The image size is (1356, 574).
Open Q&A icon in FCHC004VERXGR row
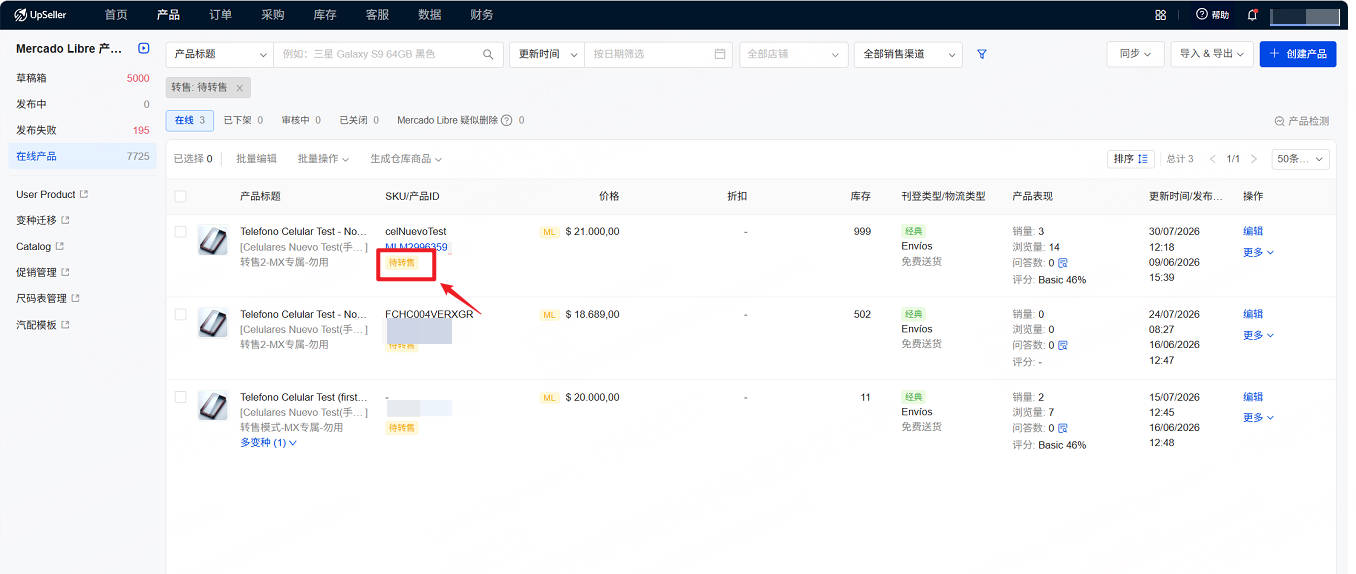click(x=1063, y=346)
